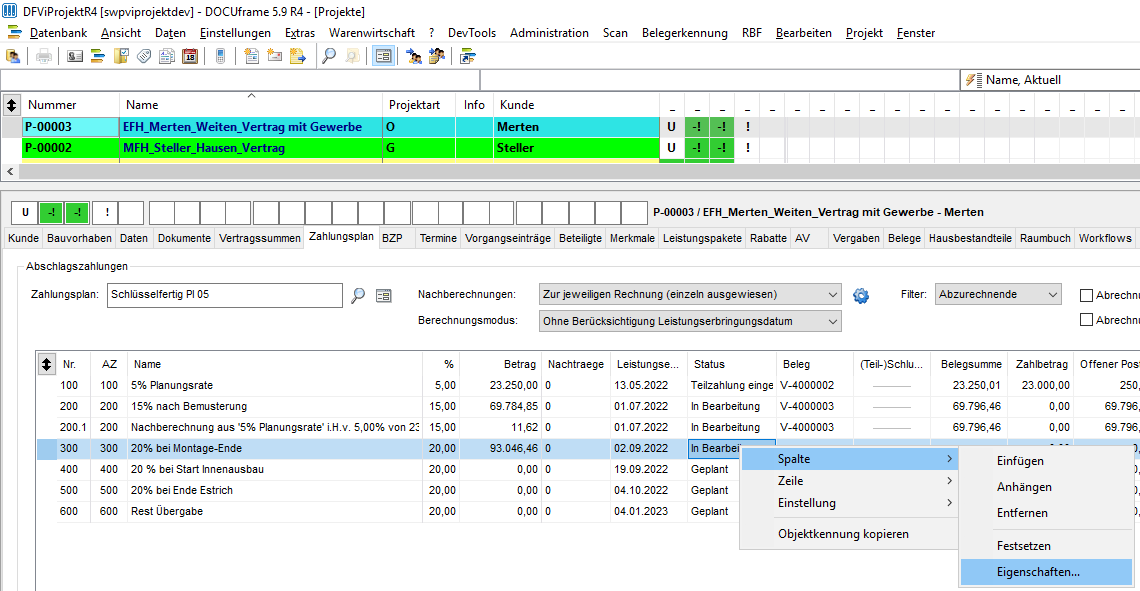
Task: Click the Name, Aktuell filter field
Action: (x=1050, y=80)
